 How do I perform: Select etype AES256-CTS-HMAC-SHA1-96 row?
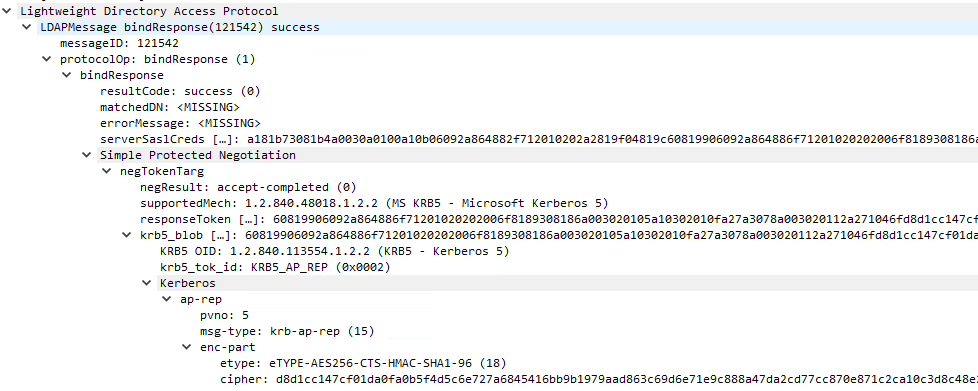pyautogui.click(x=363, y=363)
